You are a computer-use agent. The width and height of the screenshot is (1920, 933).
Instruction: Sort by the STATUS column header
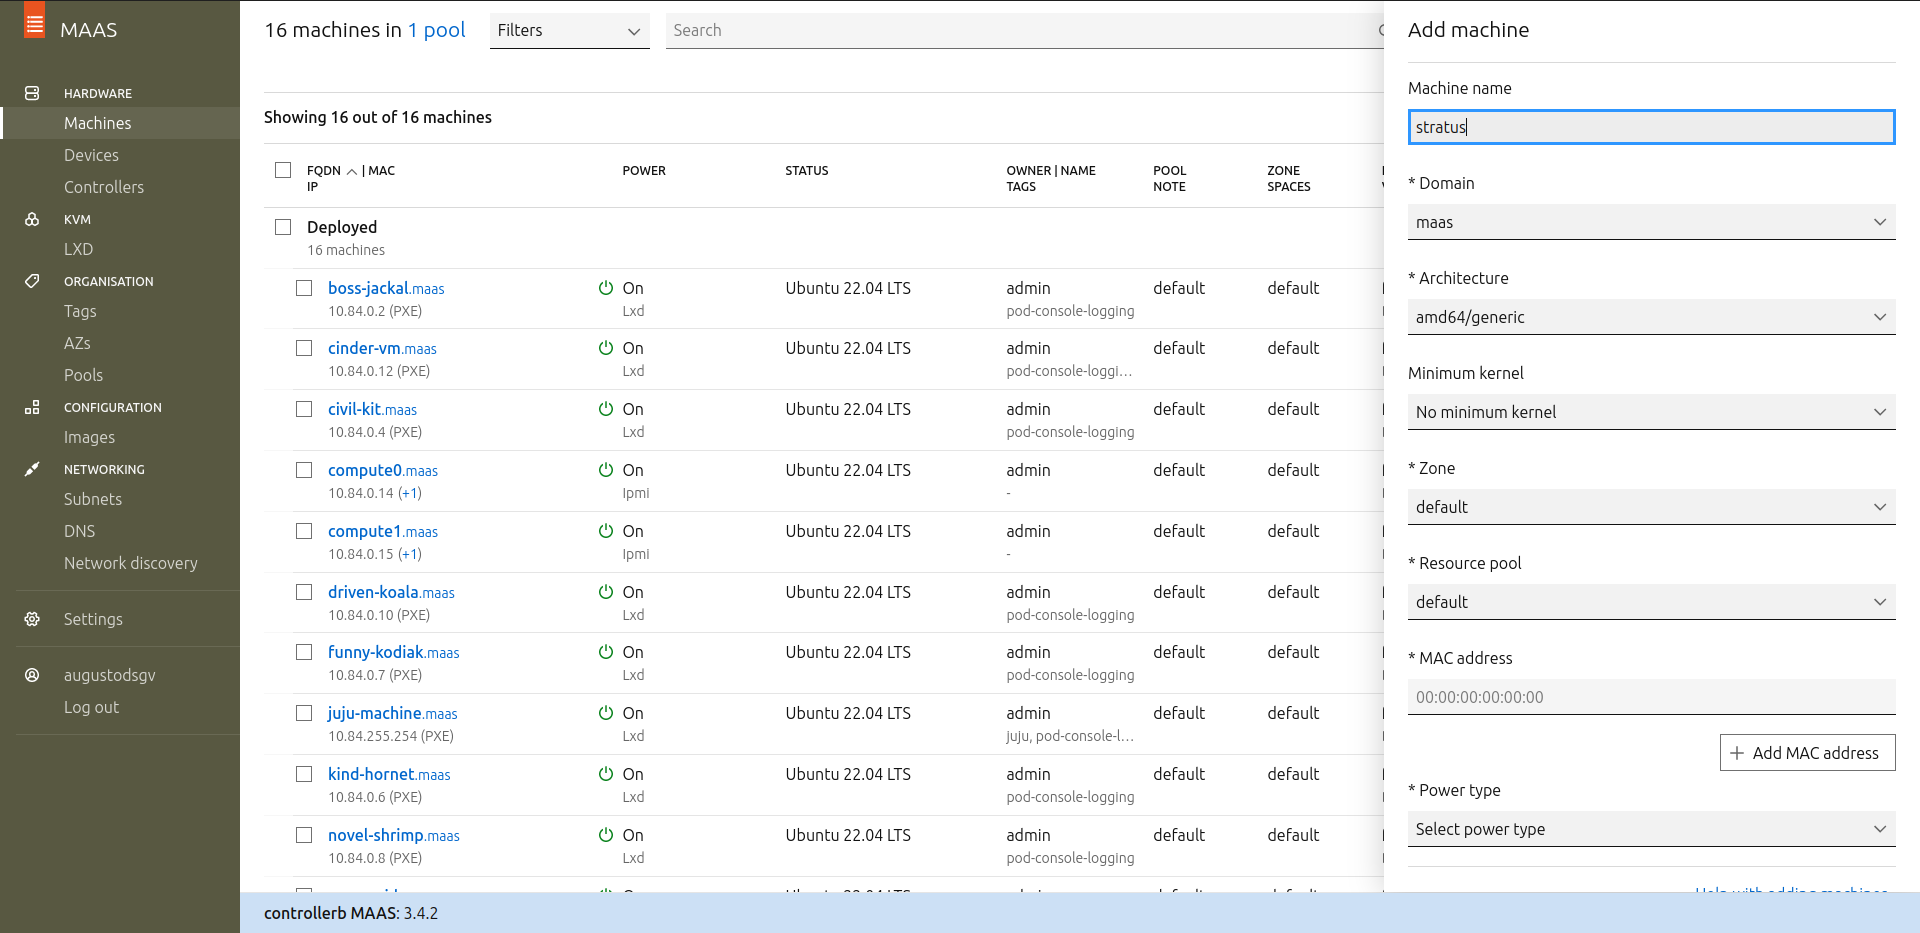[806, 171]
